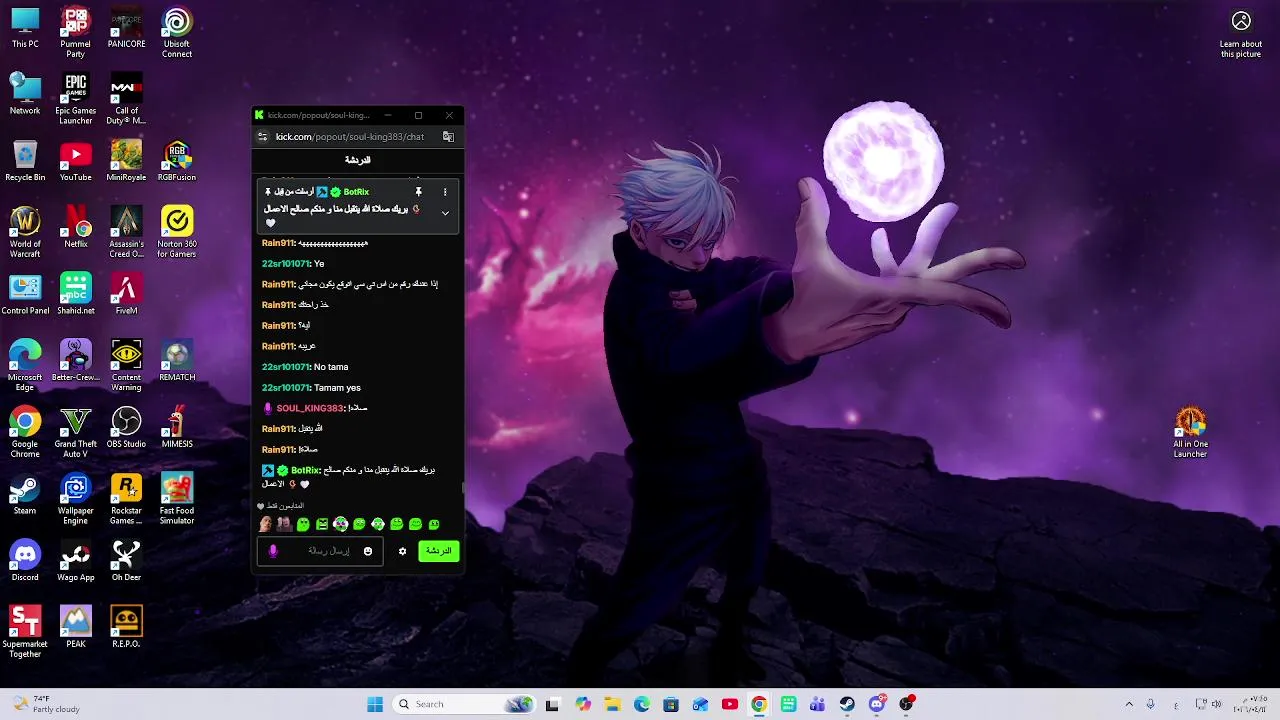Screen dimensions: 1280x720
Task: Open Call of Duty desktop shortcut
Action: point(126,100)
